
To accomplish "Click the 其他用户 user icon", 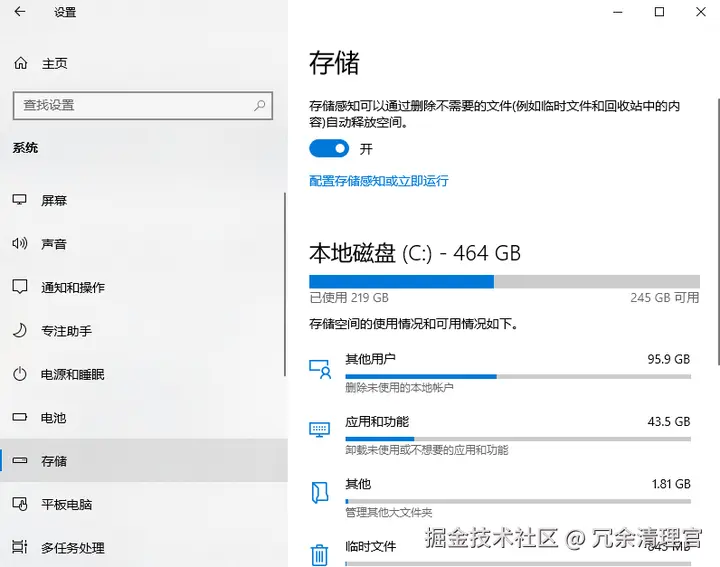I will 320,369.
